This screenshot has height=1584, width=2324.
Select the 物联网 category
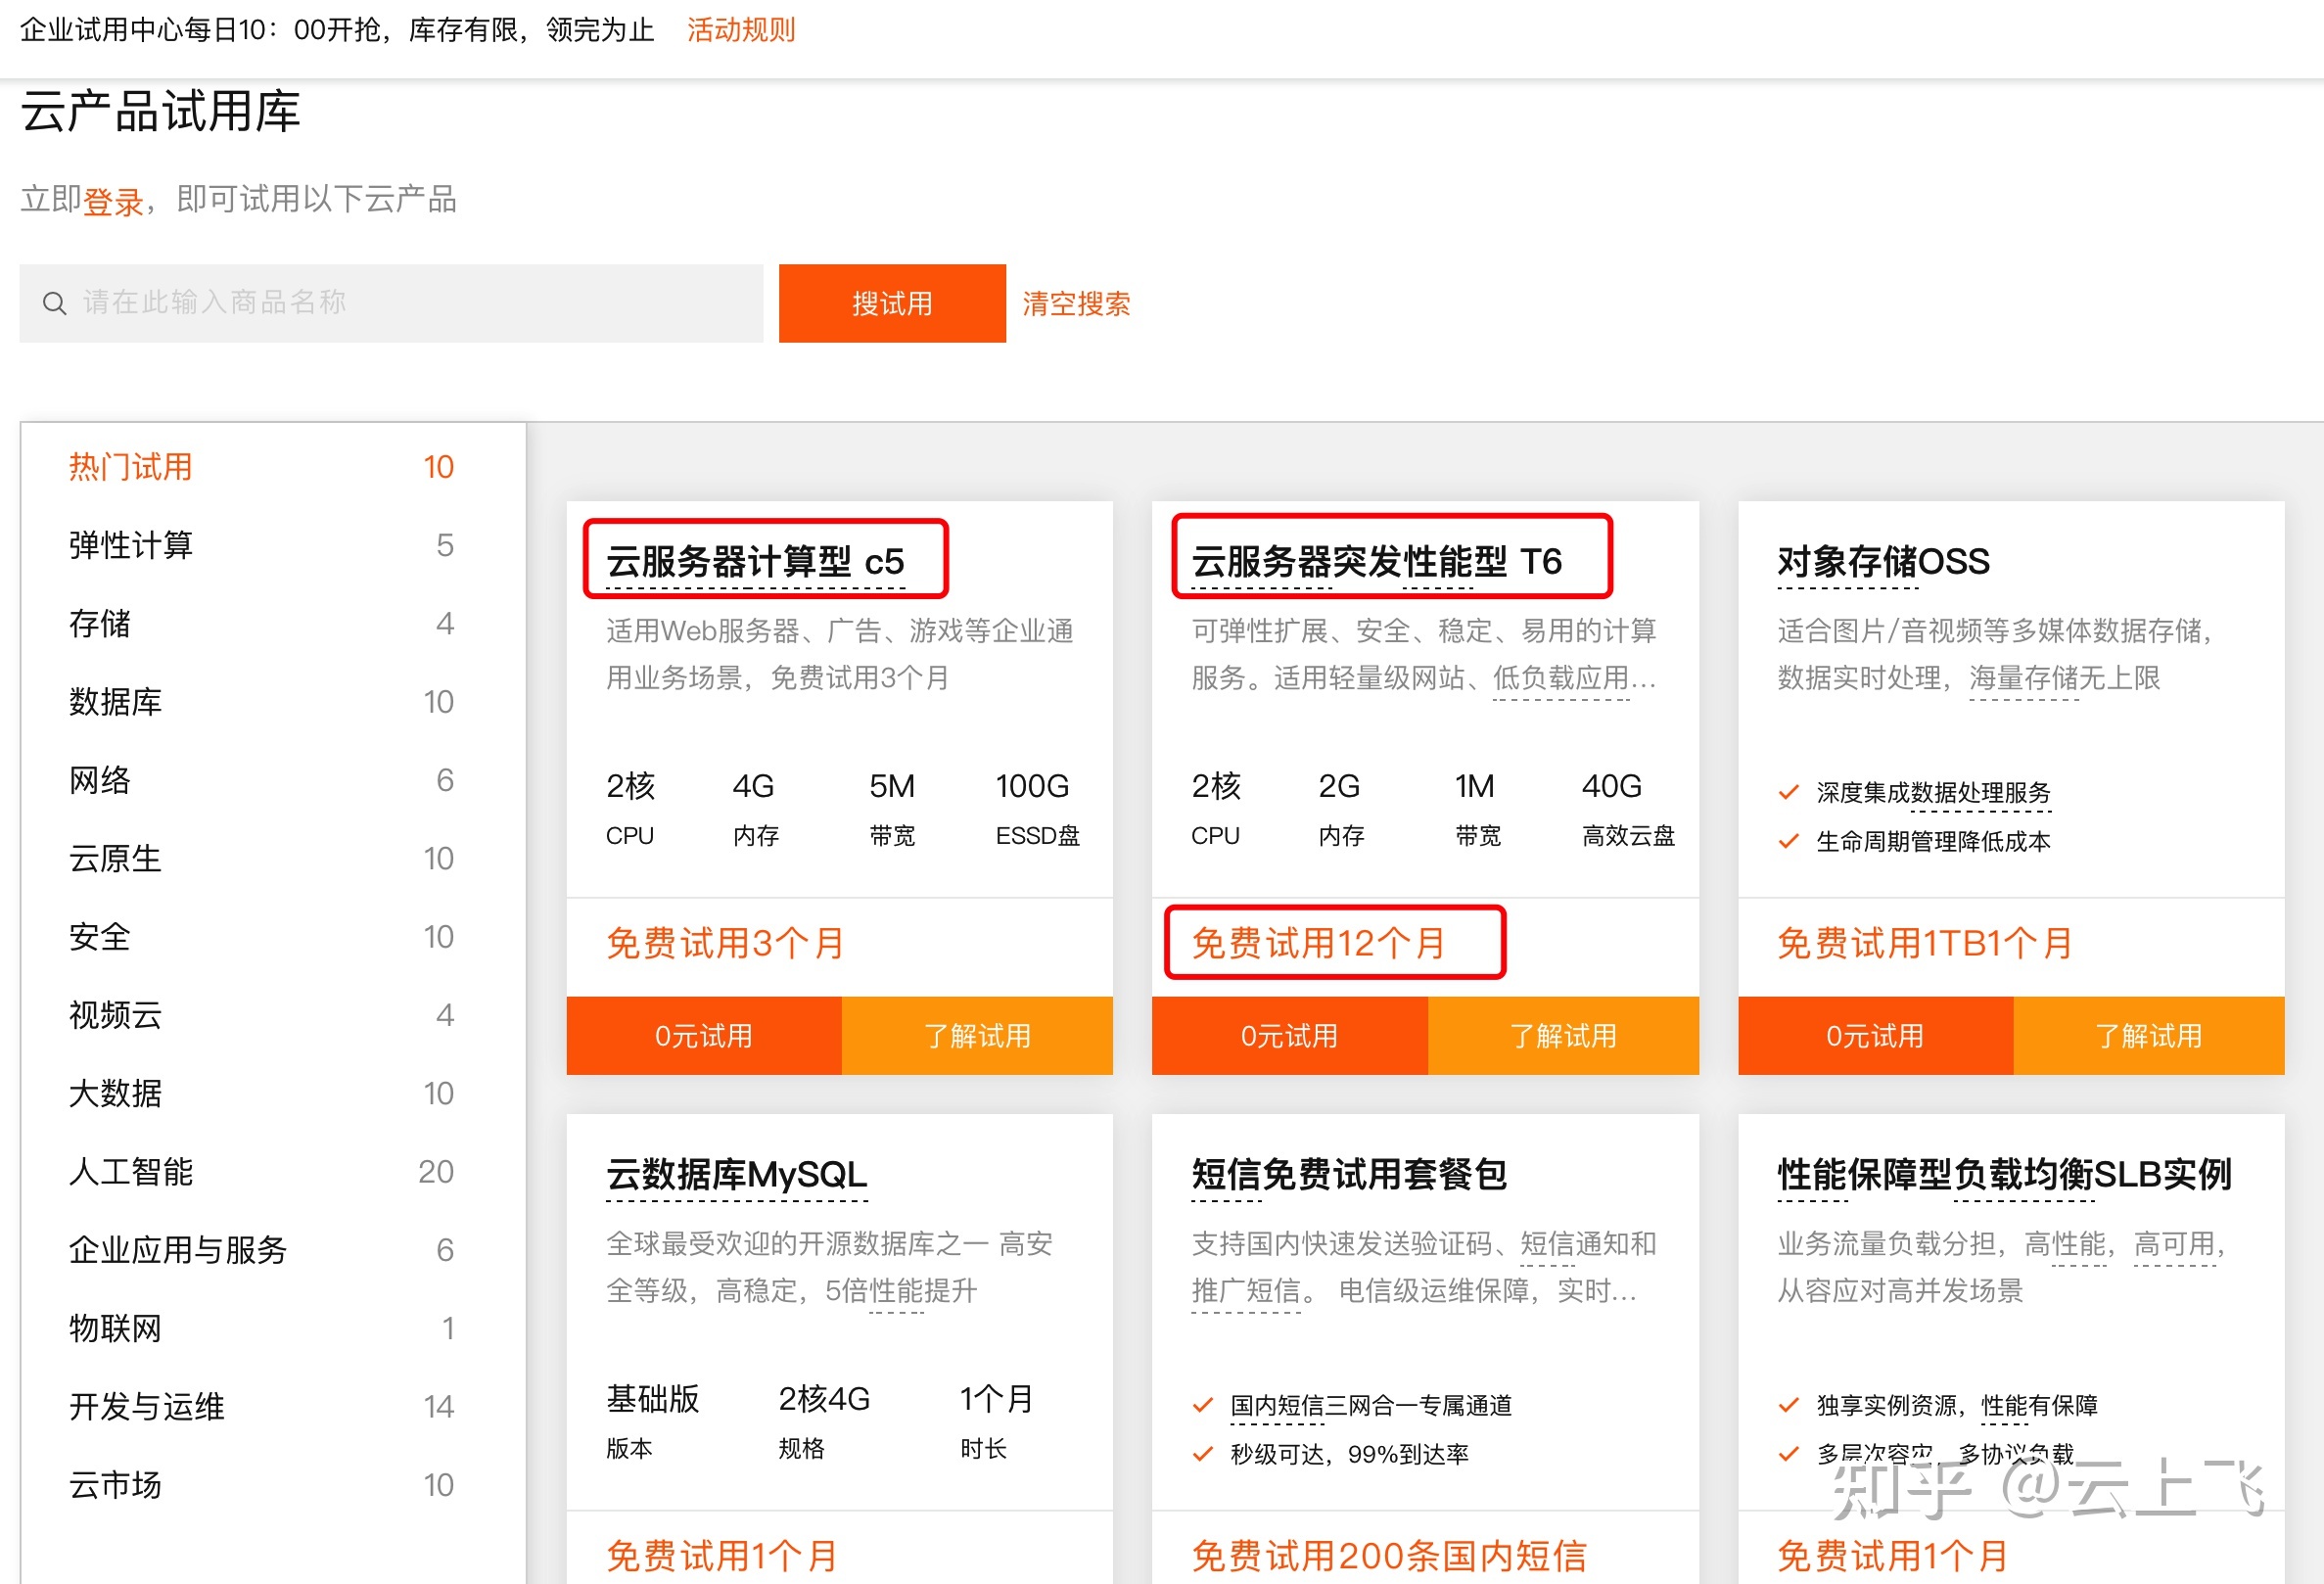[262, 1328]
